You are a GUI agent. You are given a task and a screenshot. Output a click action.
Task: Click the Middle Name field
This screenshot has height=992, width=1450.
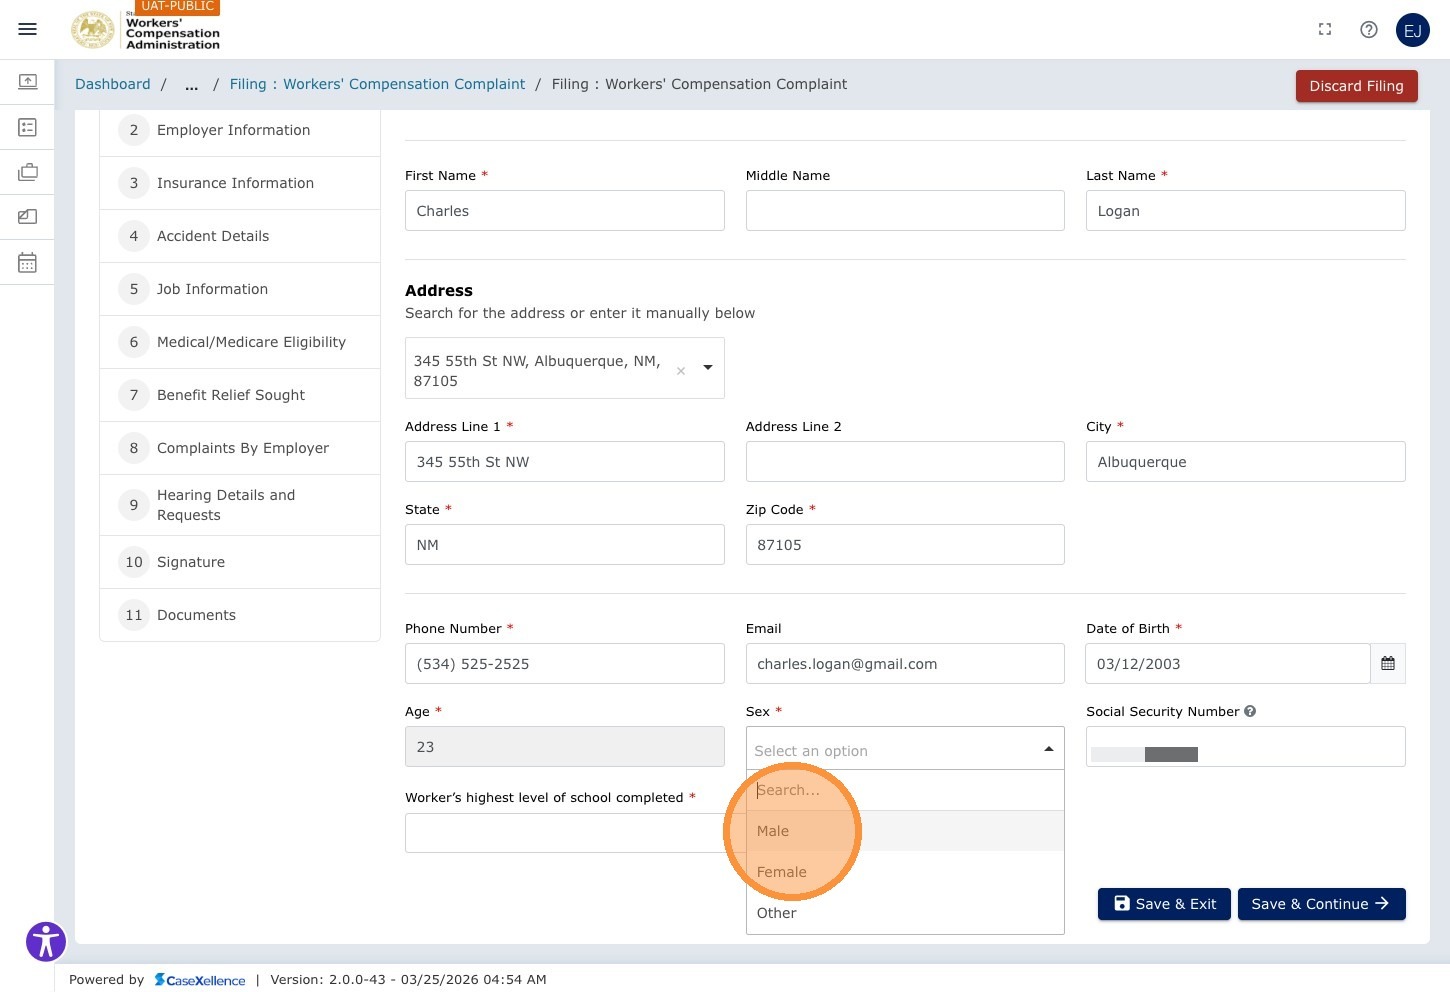click(905, 211)
